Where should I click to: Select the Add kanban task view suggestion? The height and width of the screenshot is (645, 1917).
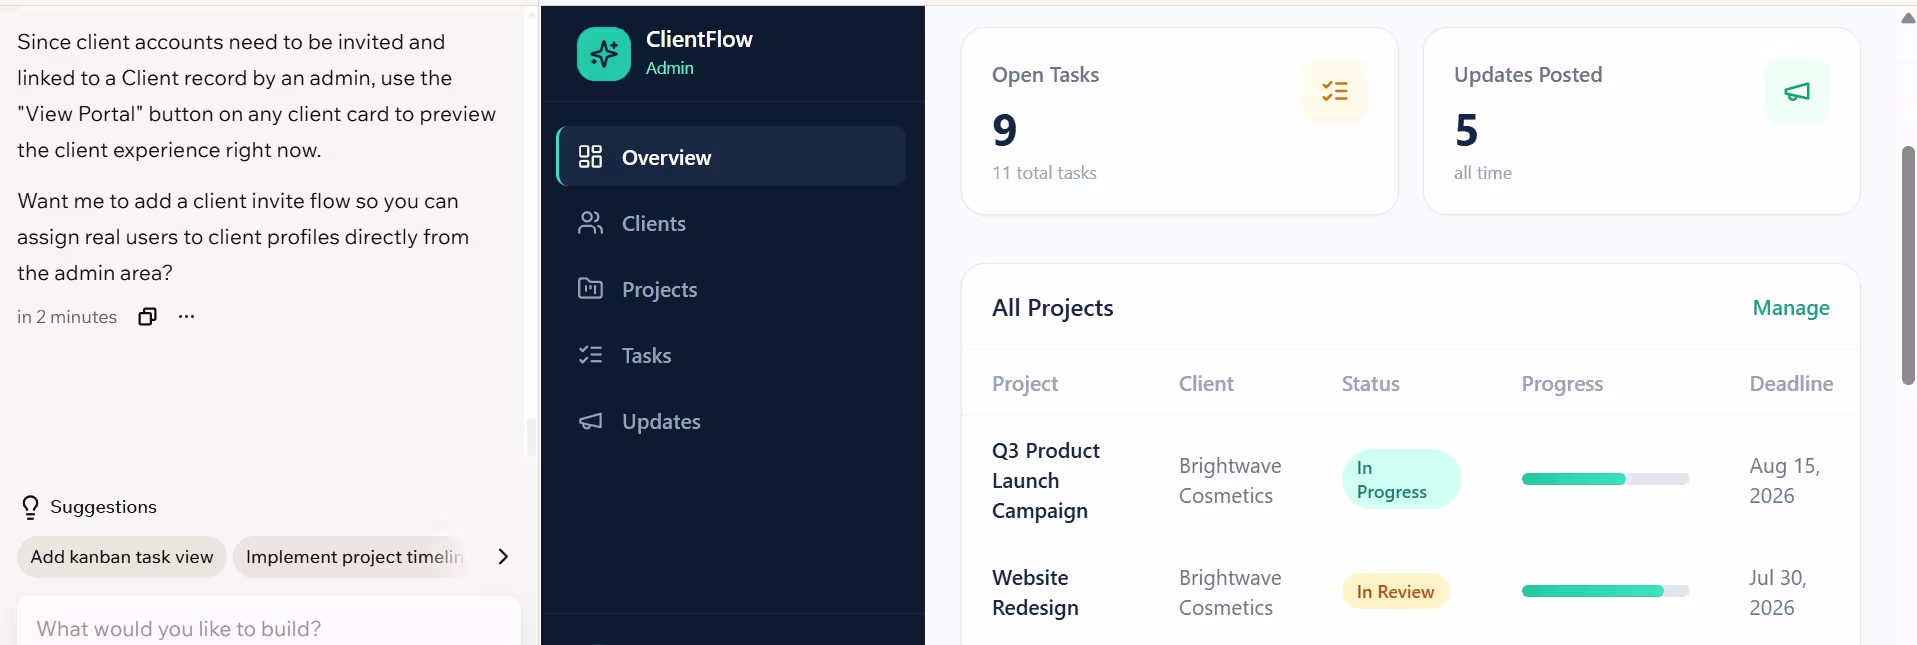[x=122, y=557]
